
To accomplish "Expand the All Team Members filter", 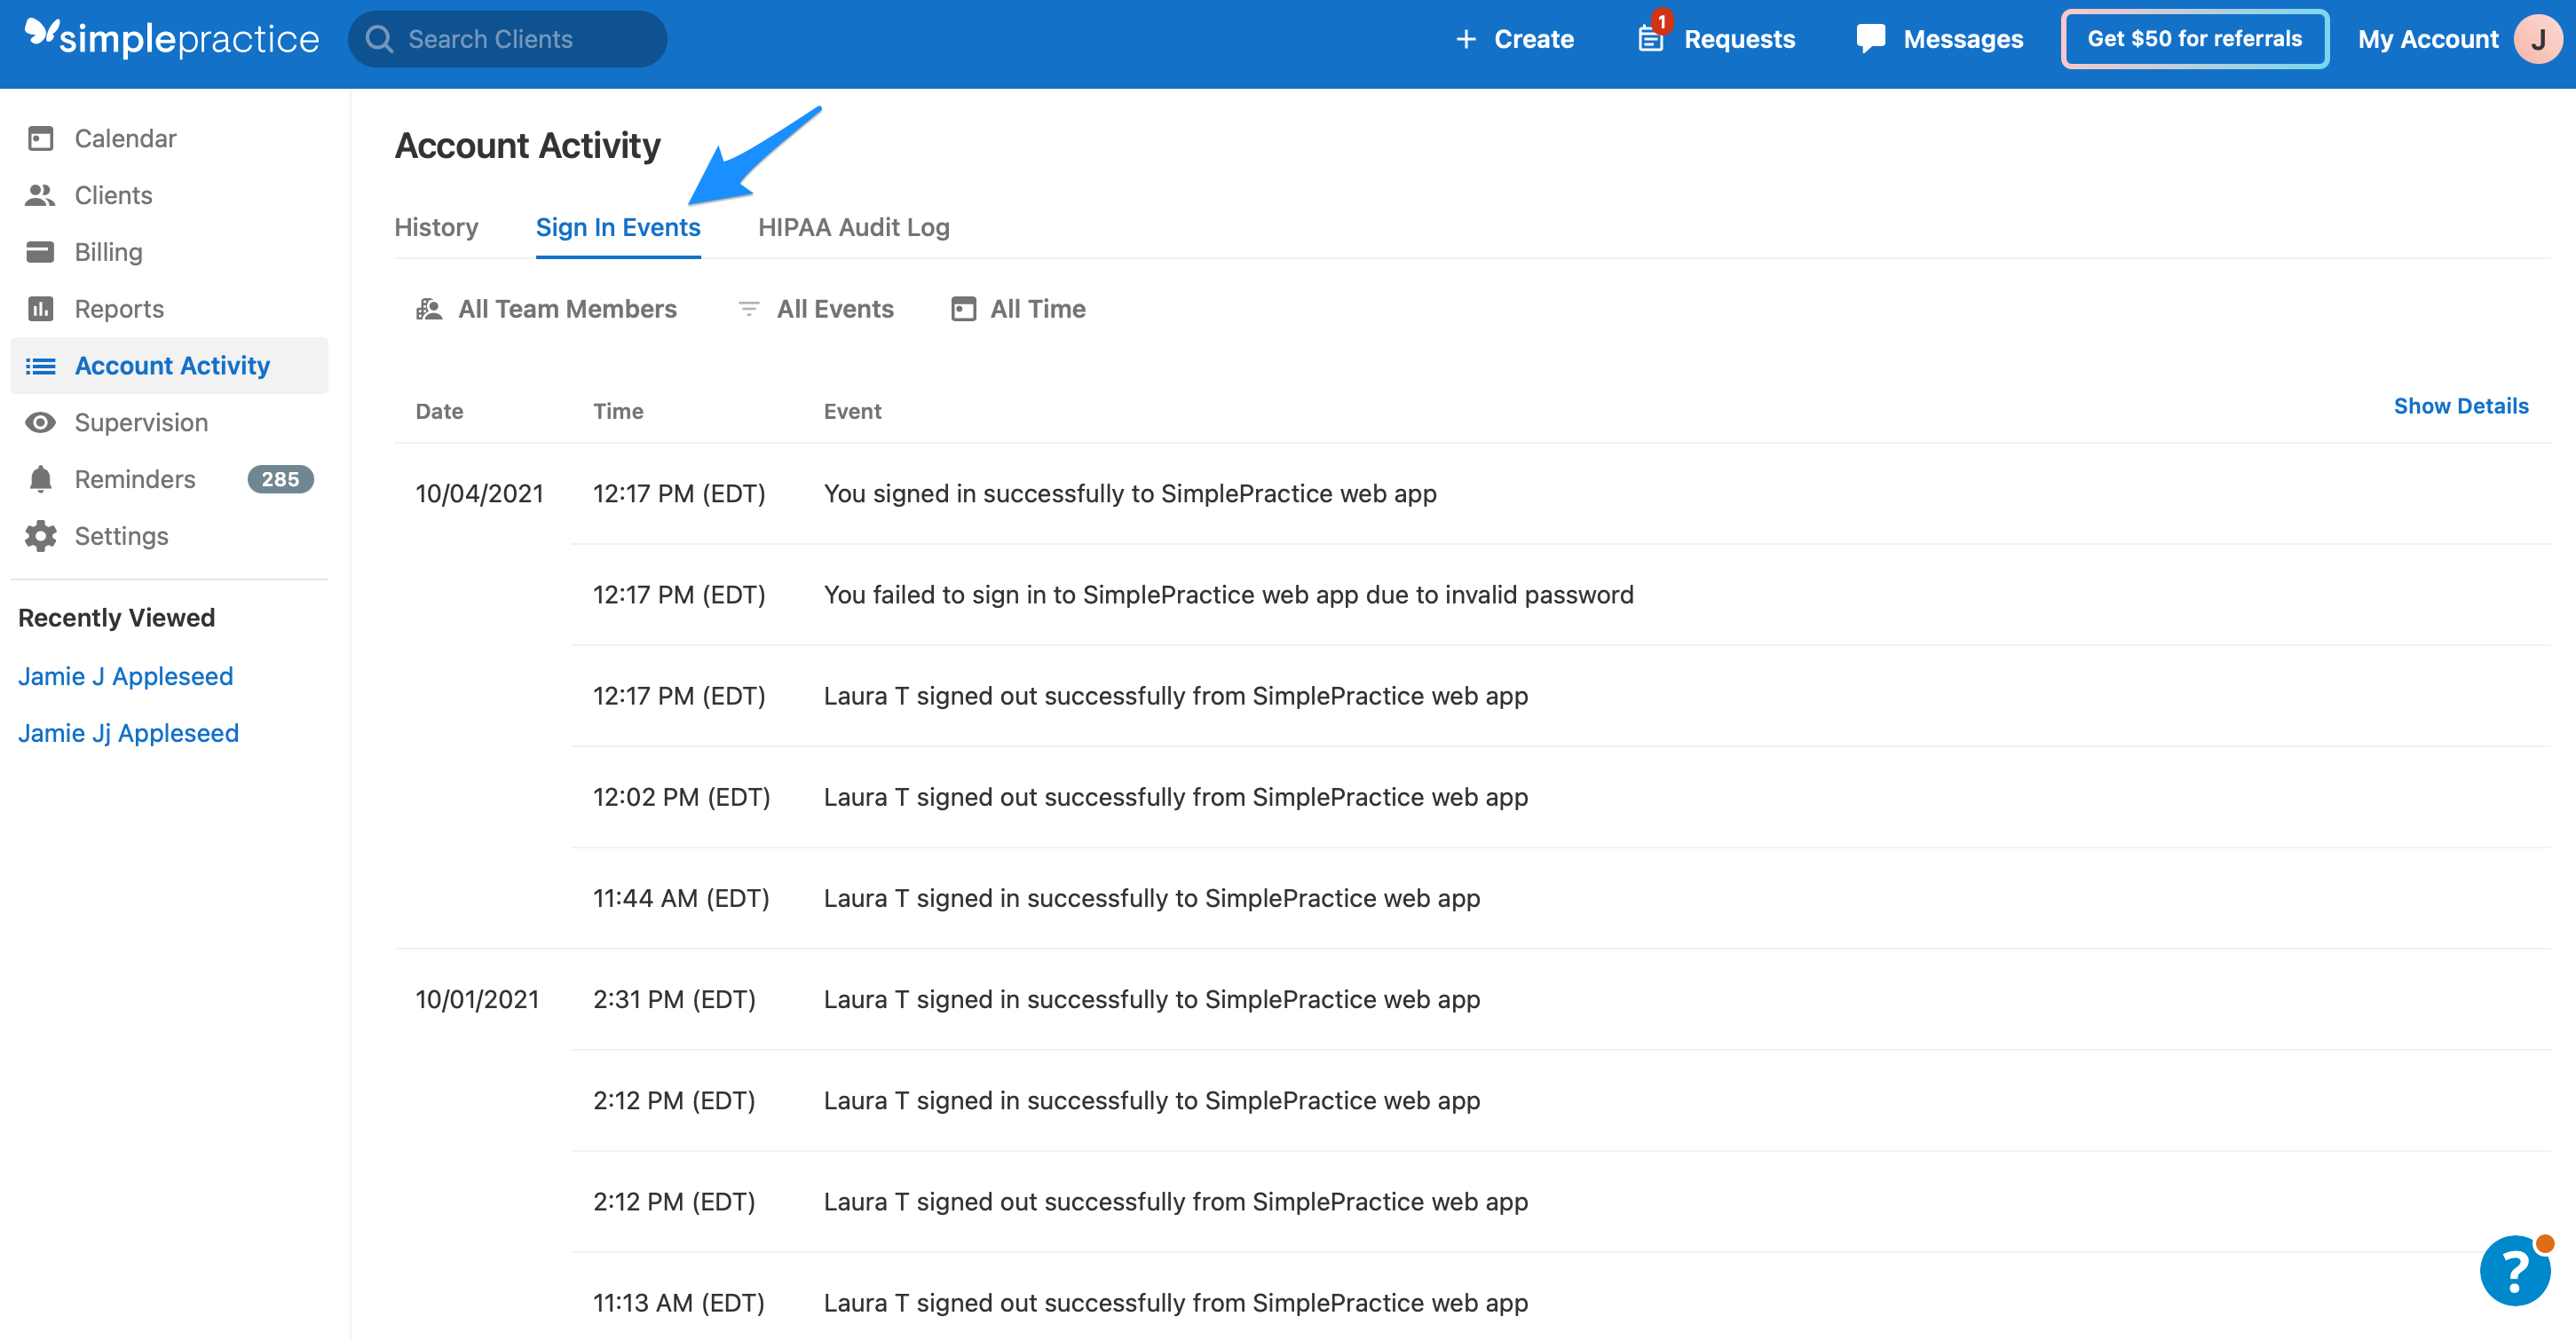I will 547,309.
